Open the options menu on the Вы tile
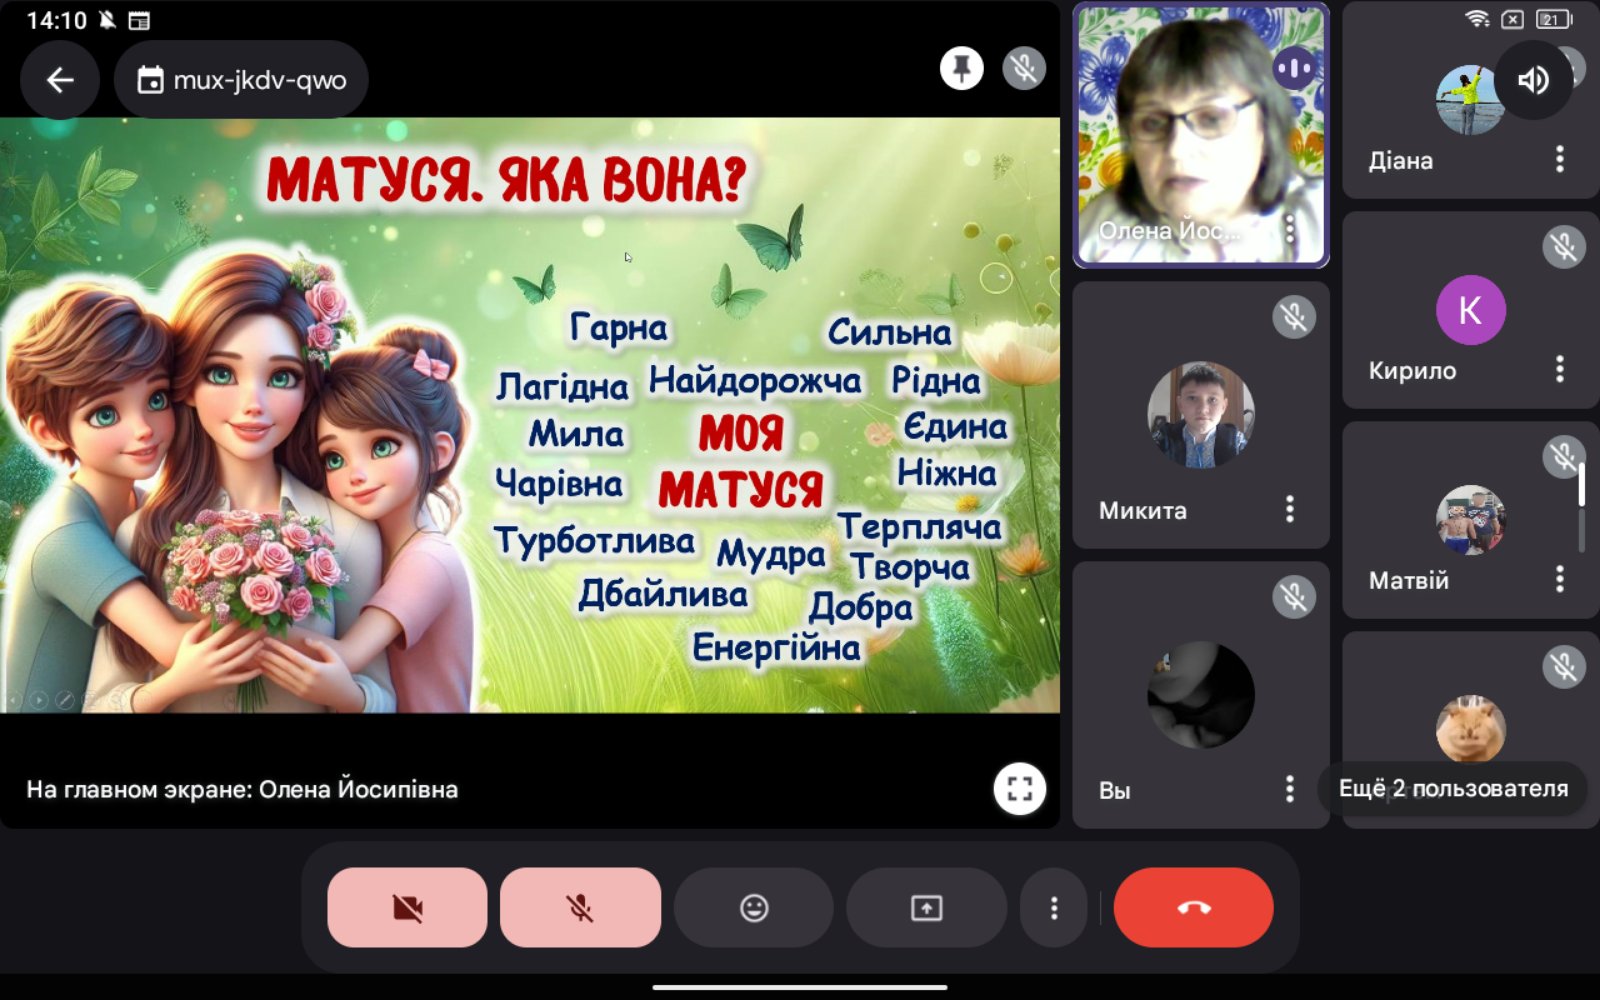The height and width of the screenshot is (1000, 1600). coord(1290,790)
